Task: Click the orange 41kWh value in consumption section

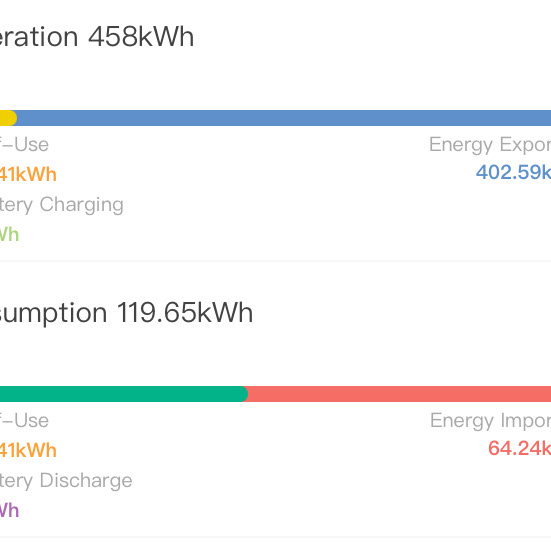Action: point(28,450)
